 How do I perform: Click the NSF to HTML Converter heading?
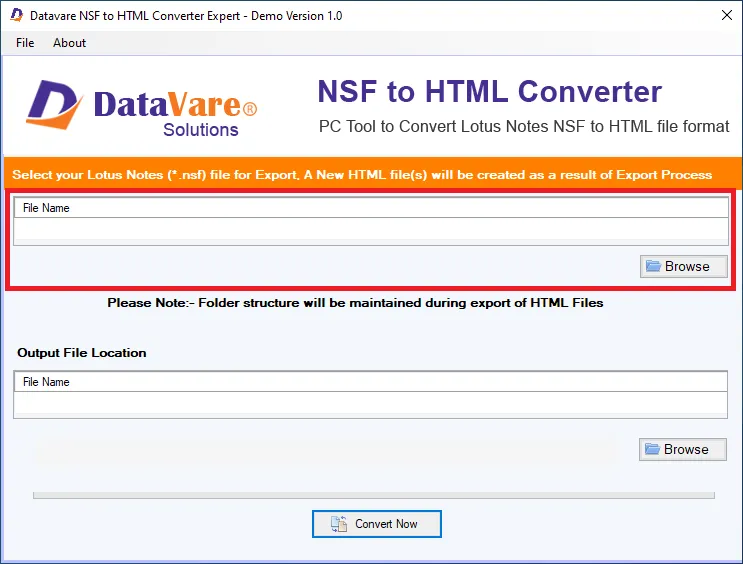click(x=489, y=91)
